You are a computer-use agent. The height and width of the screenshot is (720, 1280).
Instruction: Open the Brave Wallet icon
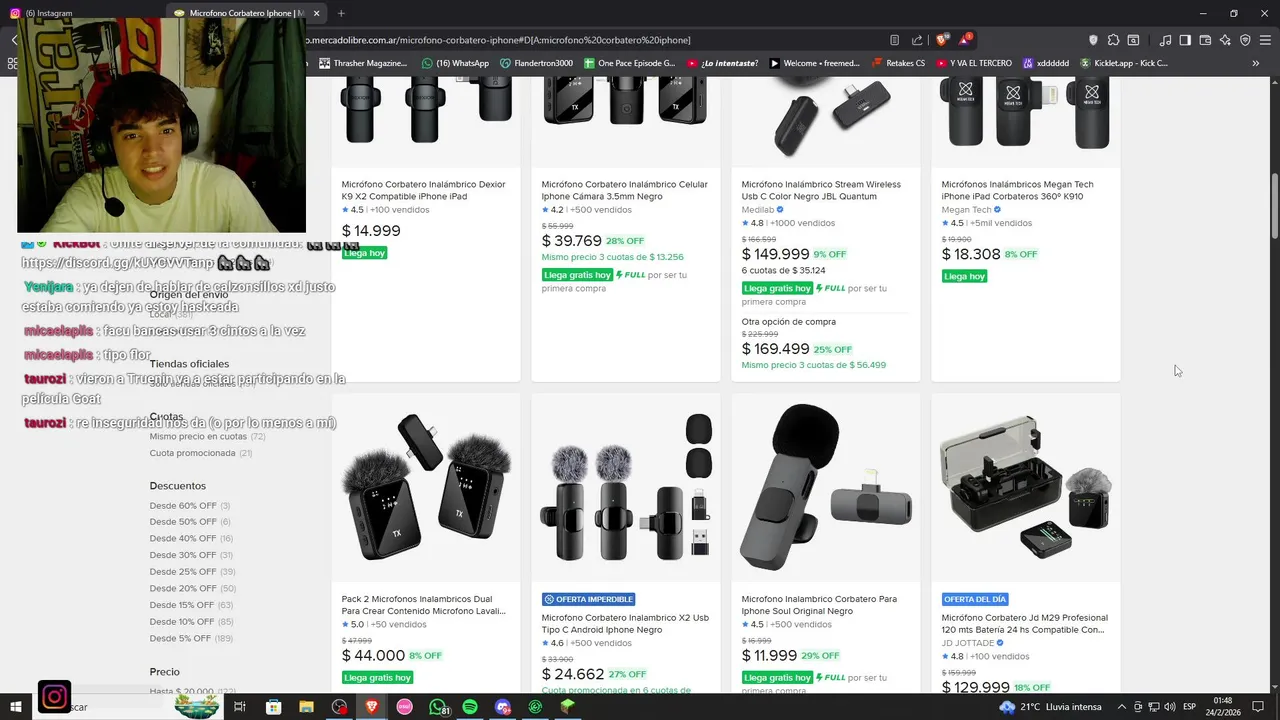[1205, 40]
